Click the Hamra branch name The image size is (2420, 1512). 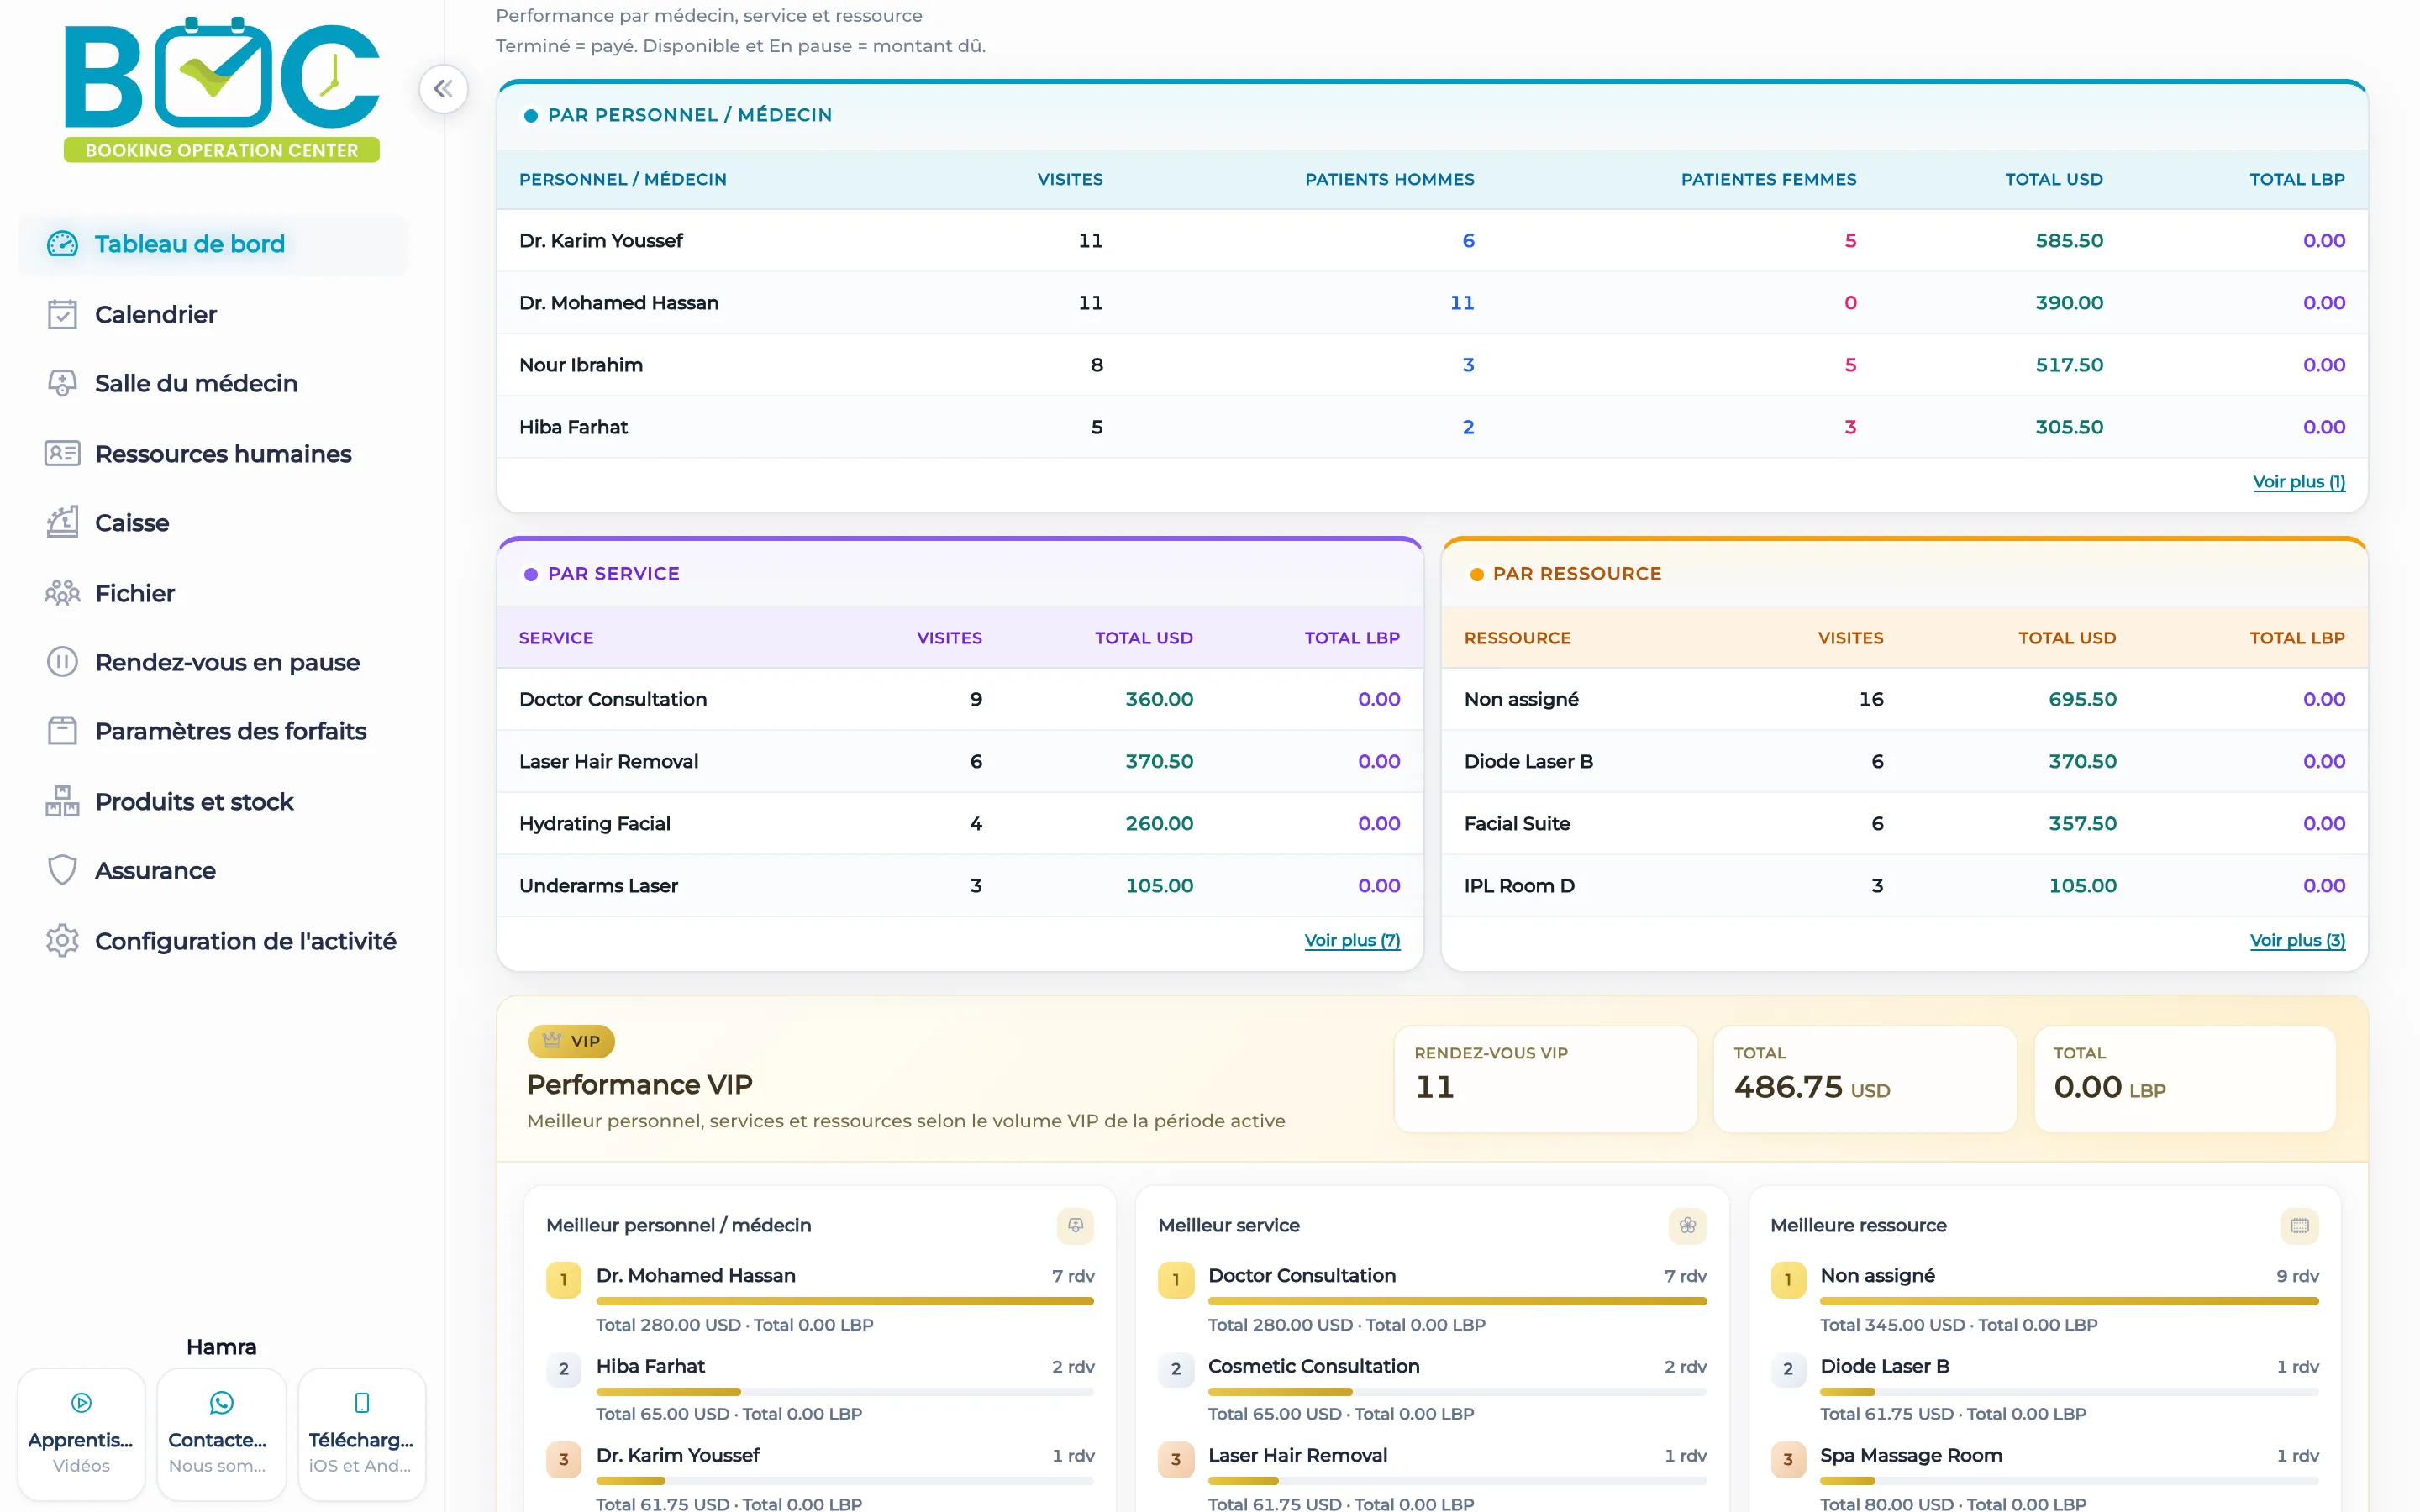(x=221, y=1346)
